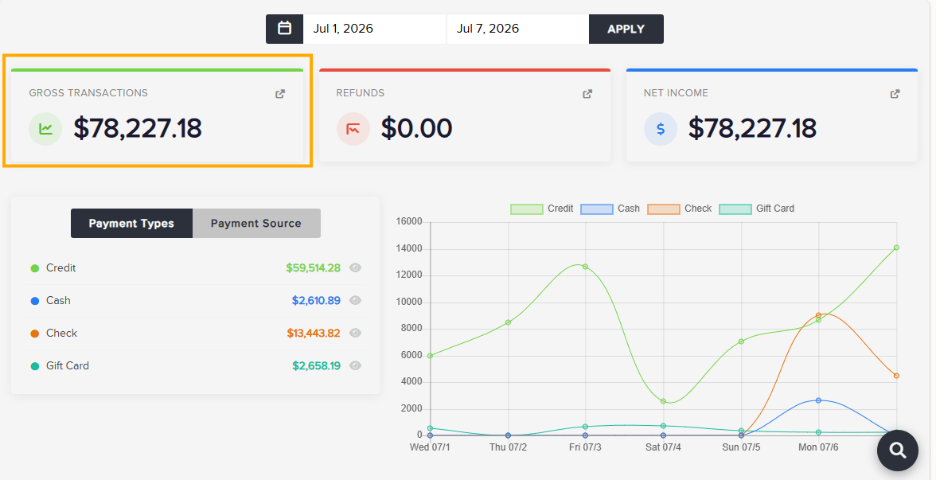Click the $59,514.28 Credit amount
This screenshot has height=480, width=936.
click(313, 268)
